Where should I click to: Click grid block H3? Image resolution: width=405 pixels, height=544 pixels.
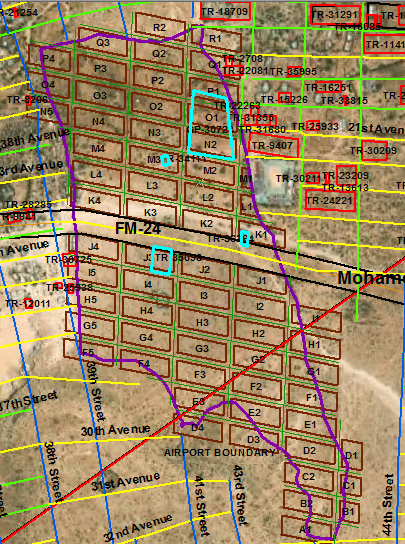click(x=203, y=322)
